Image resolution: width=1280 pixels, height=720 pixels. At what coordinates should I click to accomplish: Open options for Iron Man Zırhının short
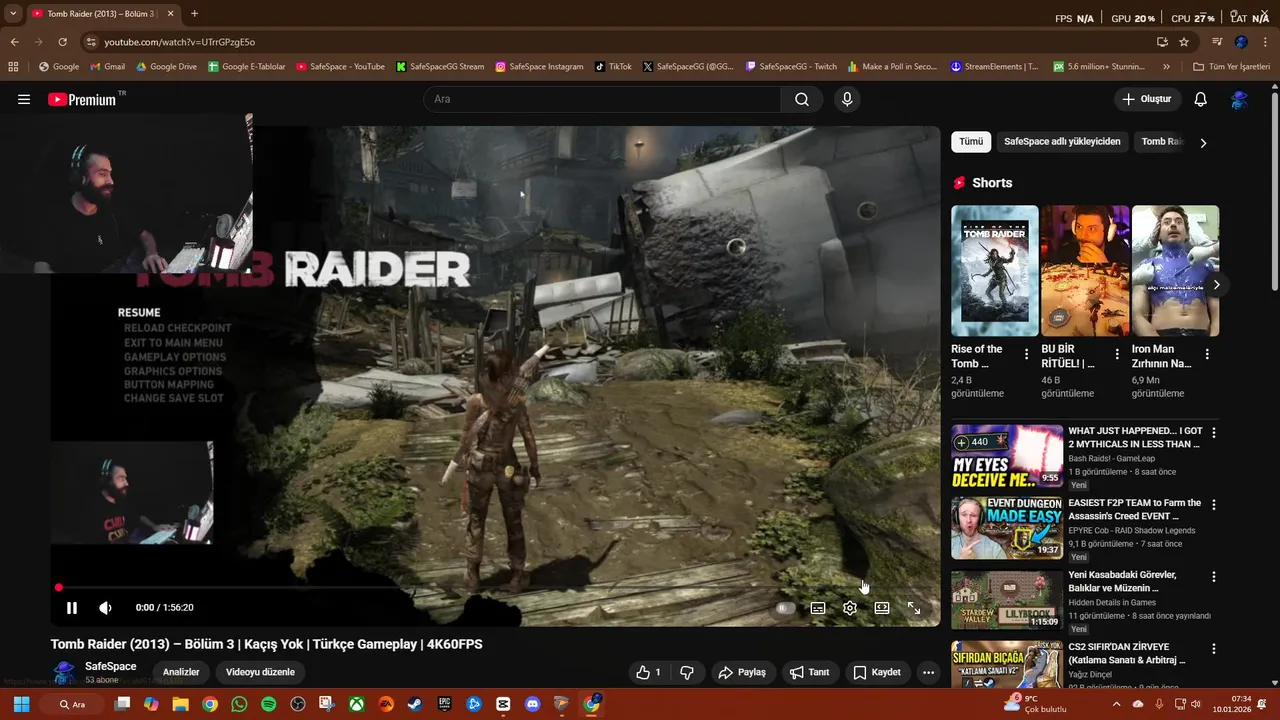click(x=1207, y=354)
